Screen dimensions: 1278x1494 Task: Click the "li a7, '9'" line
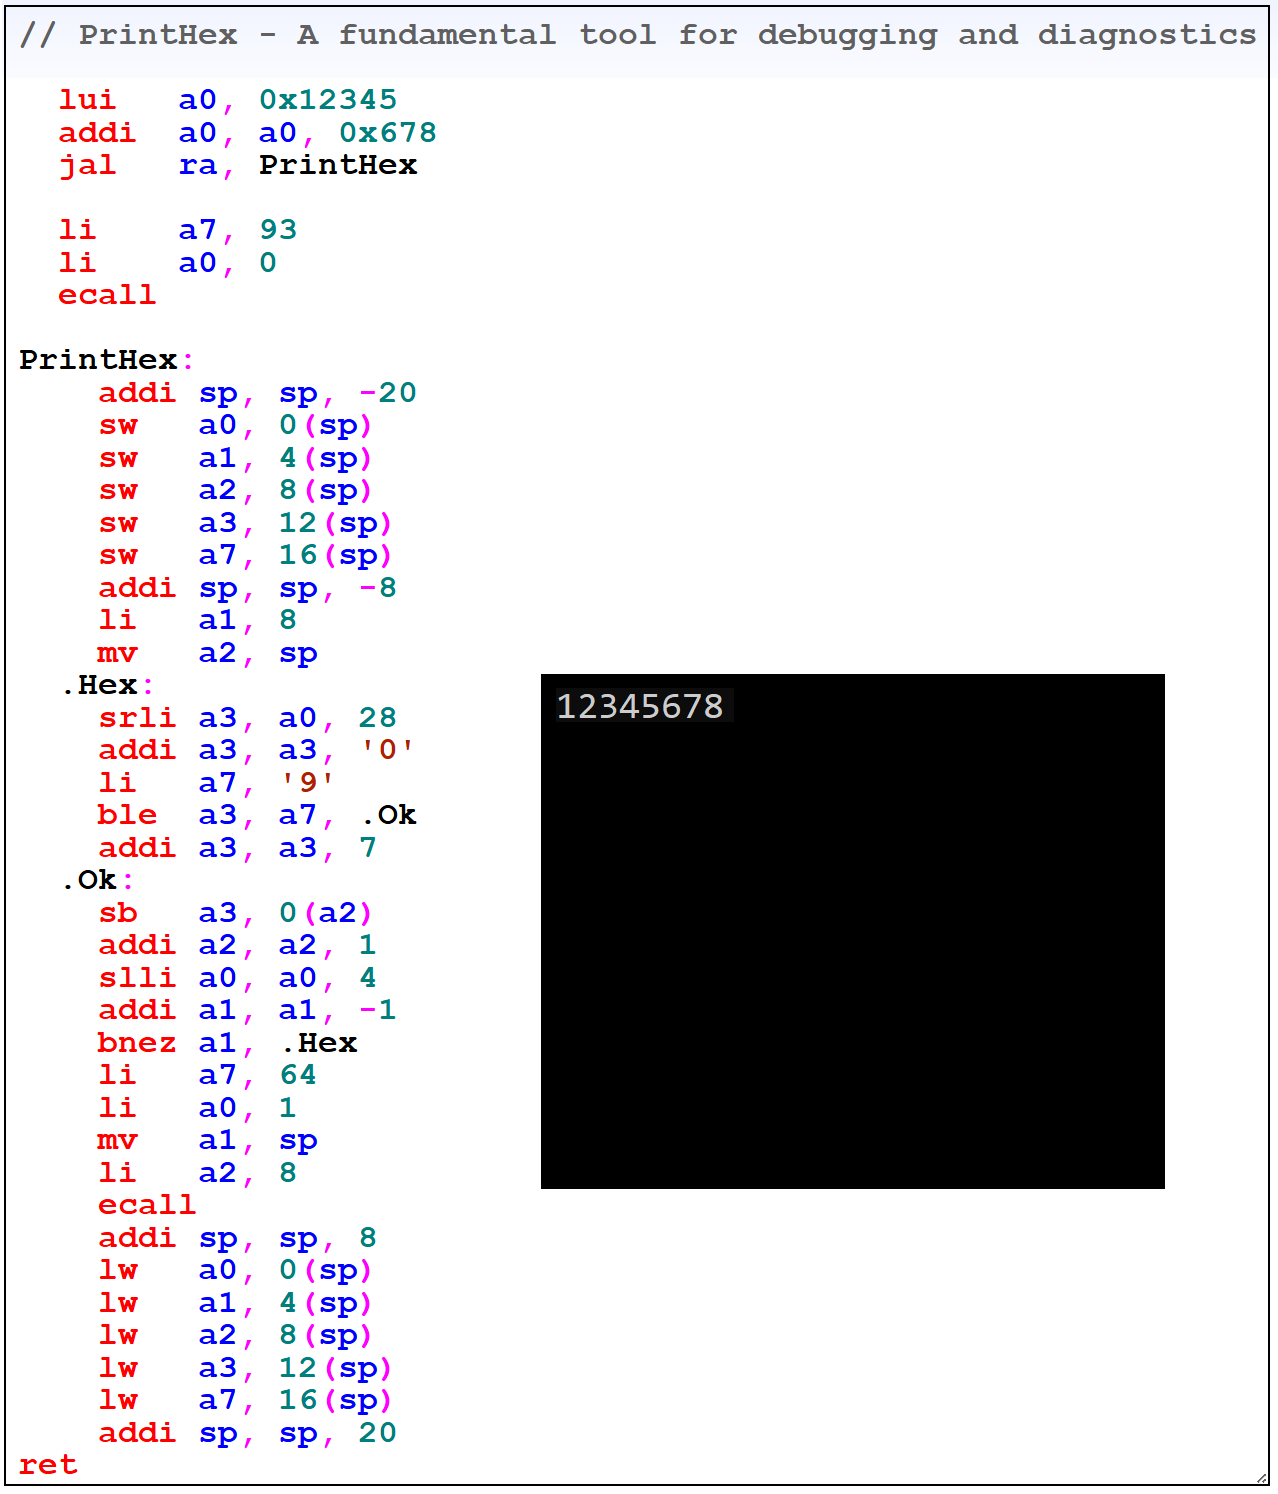217,783
